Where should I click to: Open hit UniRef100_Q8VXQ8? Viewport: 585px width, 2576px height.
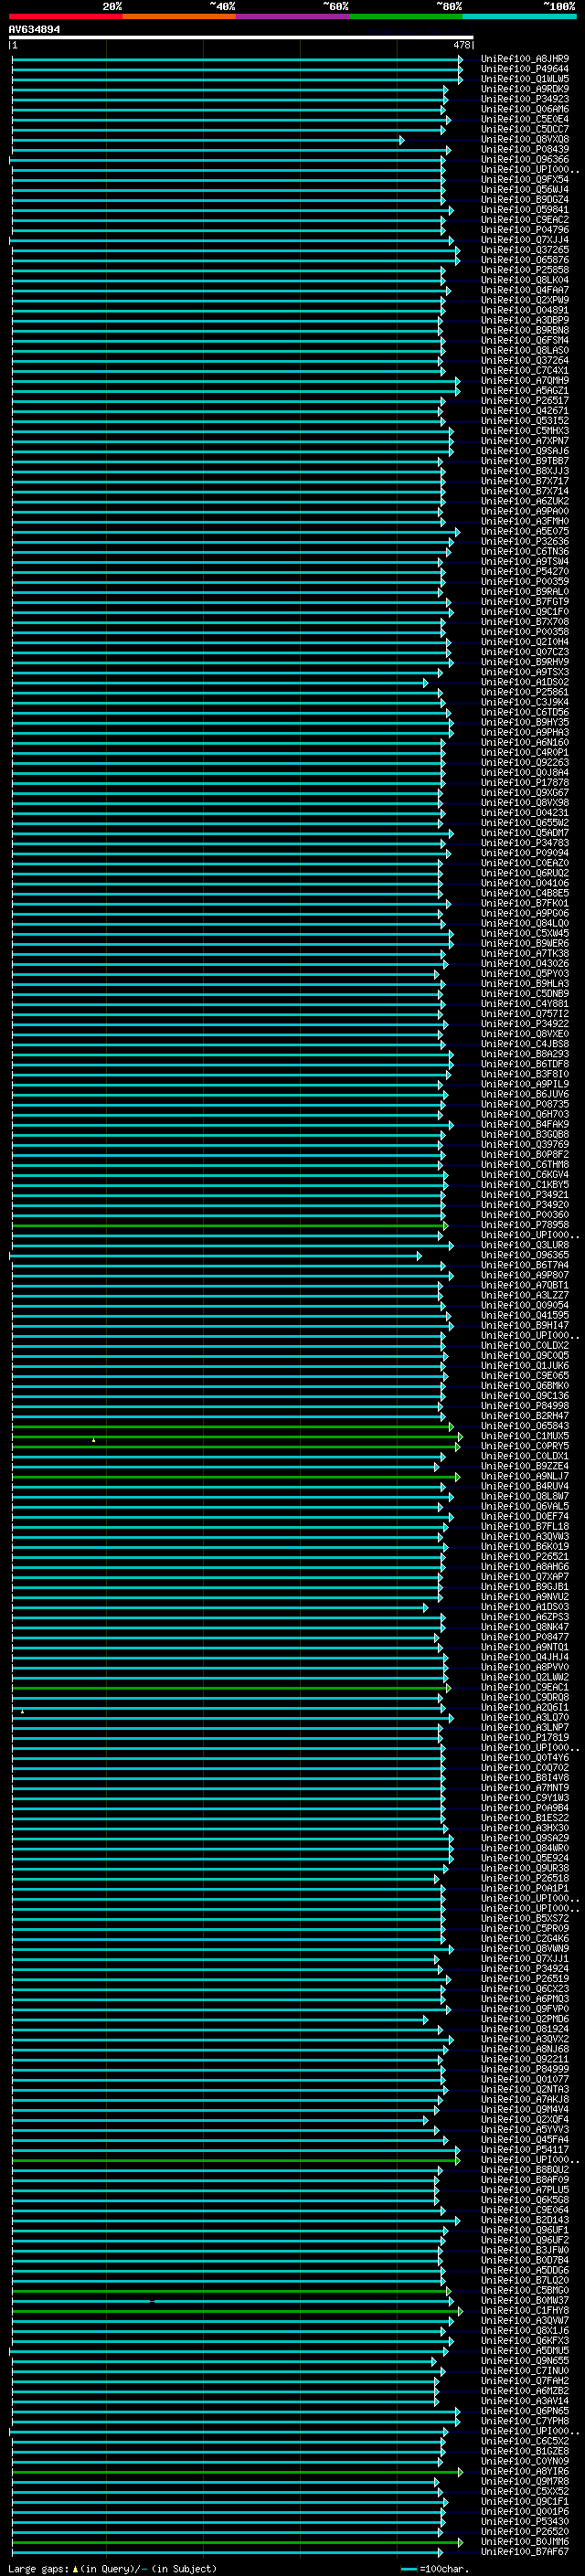[x=525, y=139]
